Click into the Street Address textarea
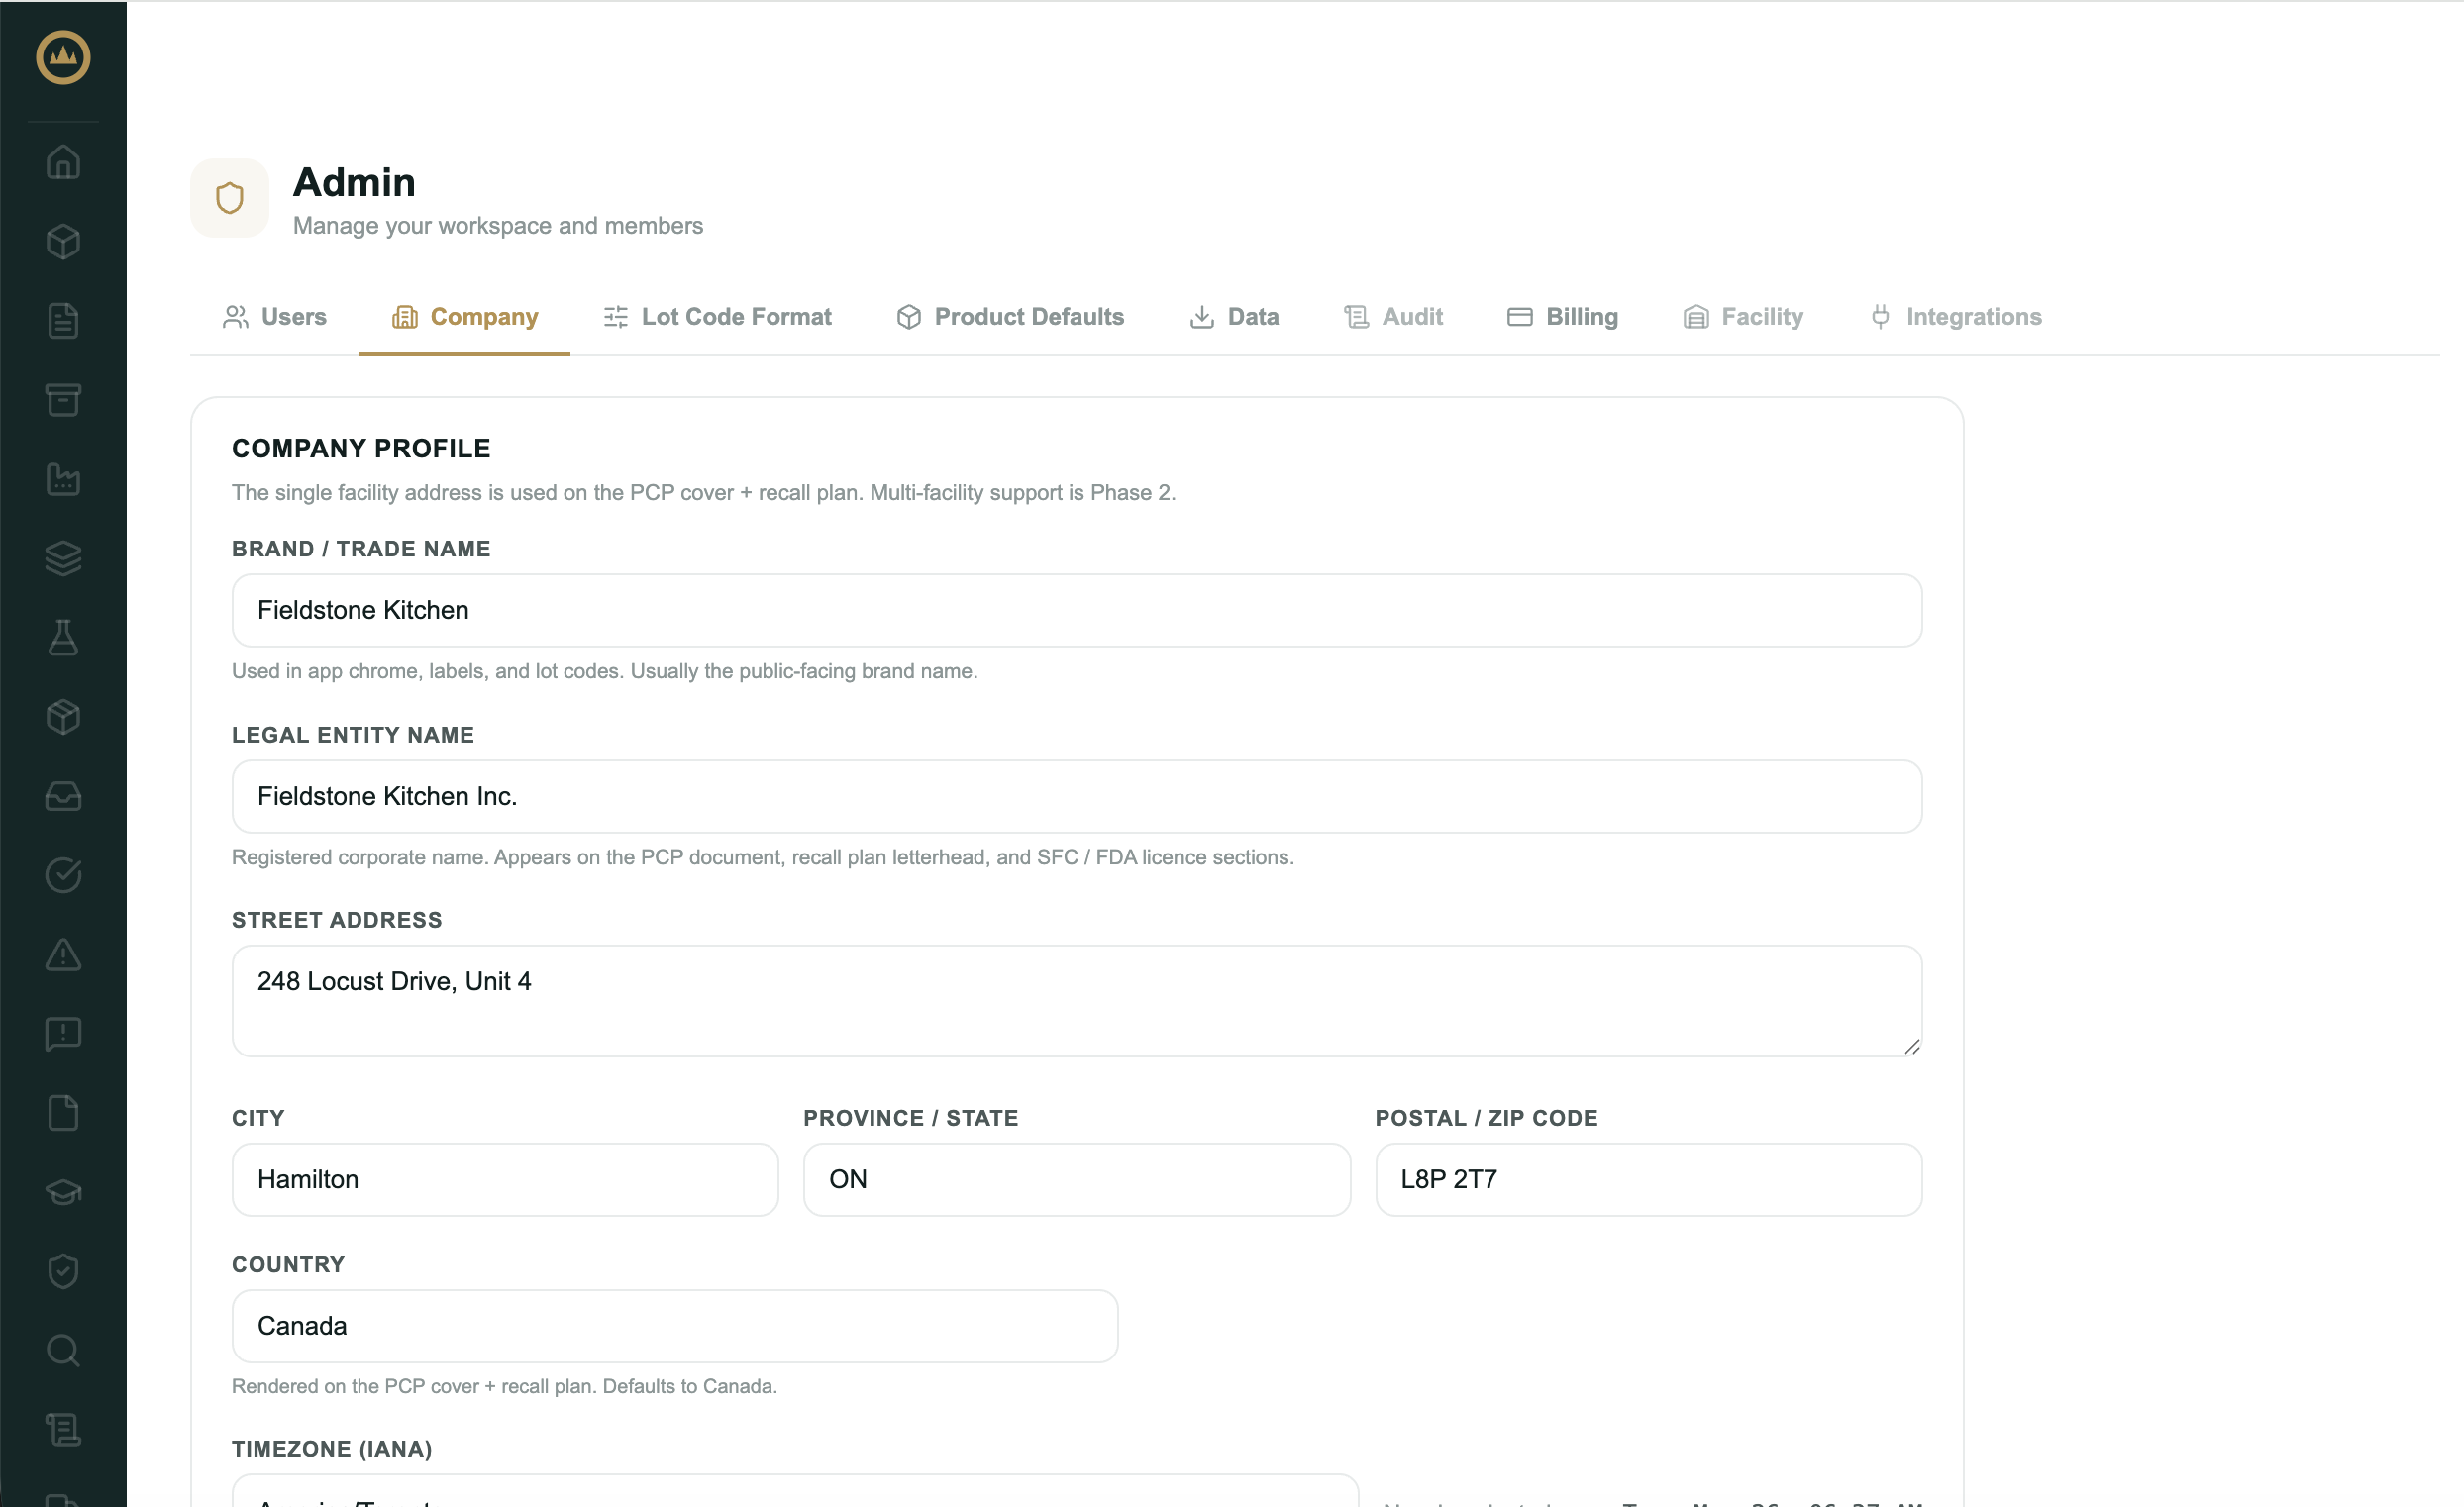 1077,1001
